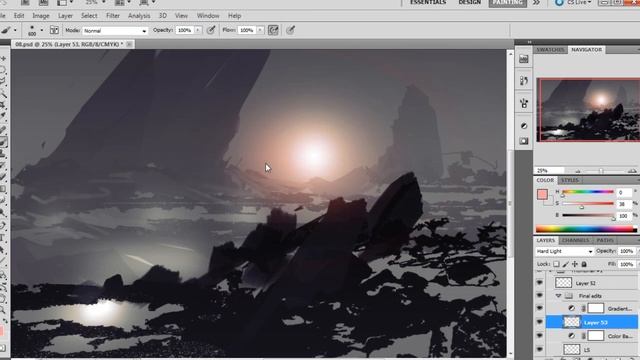Open the Window menu
Screen dimensions: 640x360
pyautogui.click(x=208, y=16)
